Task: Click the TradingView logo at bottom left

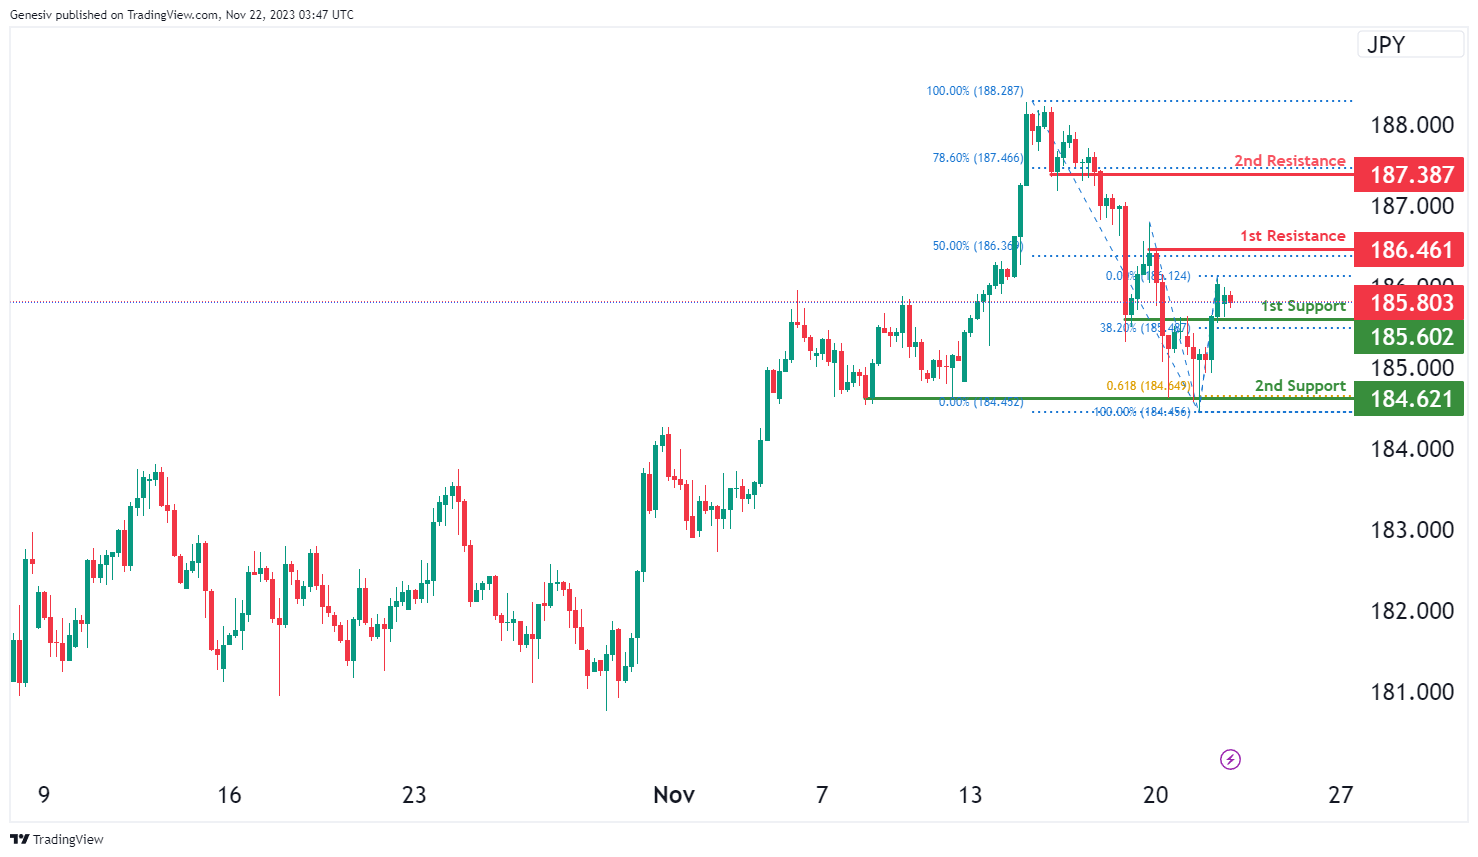Action: pyautogui.click(x=57, y=839)
